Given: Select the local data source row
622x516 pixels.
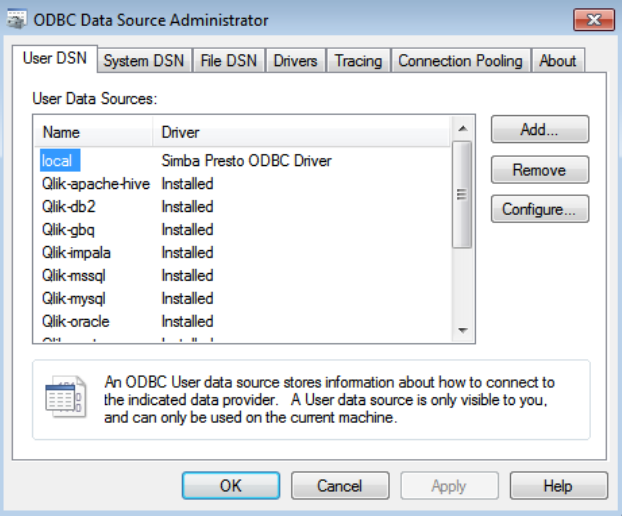Looking at the screenshot, I should coord(60,161).
